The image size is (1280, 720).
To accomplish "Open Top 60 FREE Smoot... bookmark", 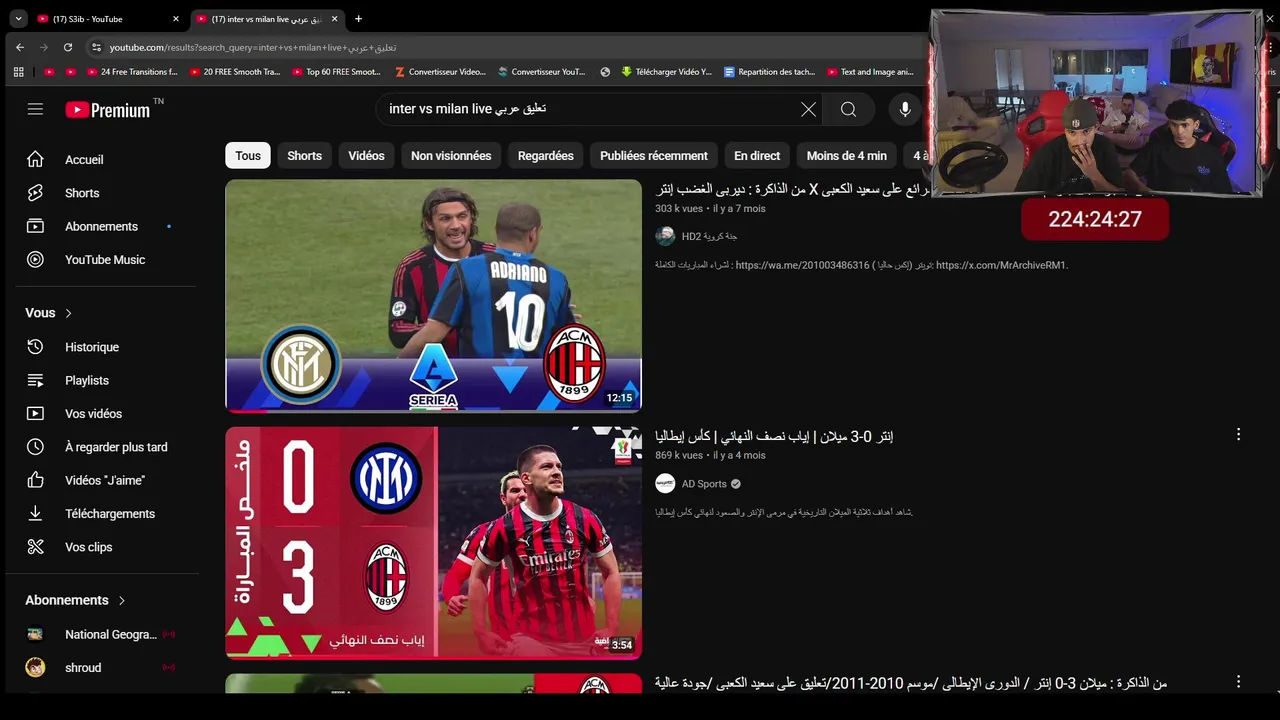I will 336,72.
